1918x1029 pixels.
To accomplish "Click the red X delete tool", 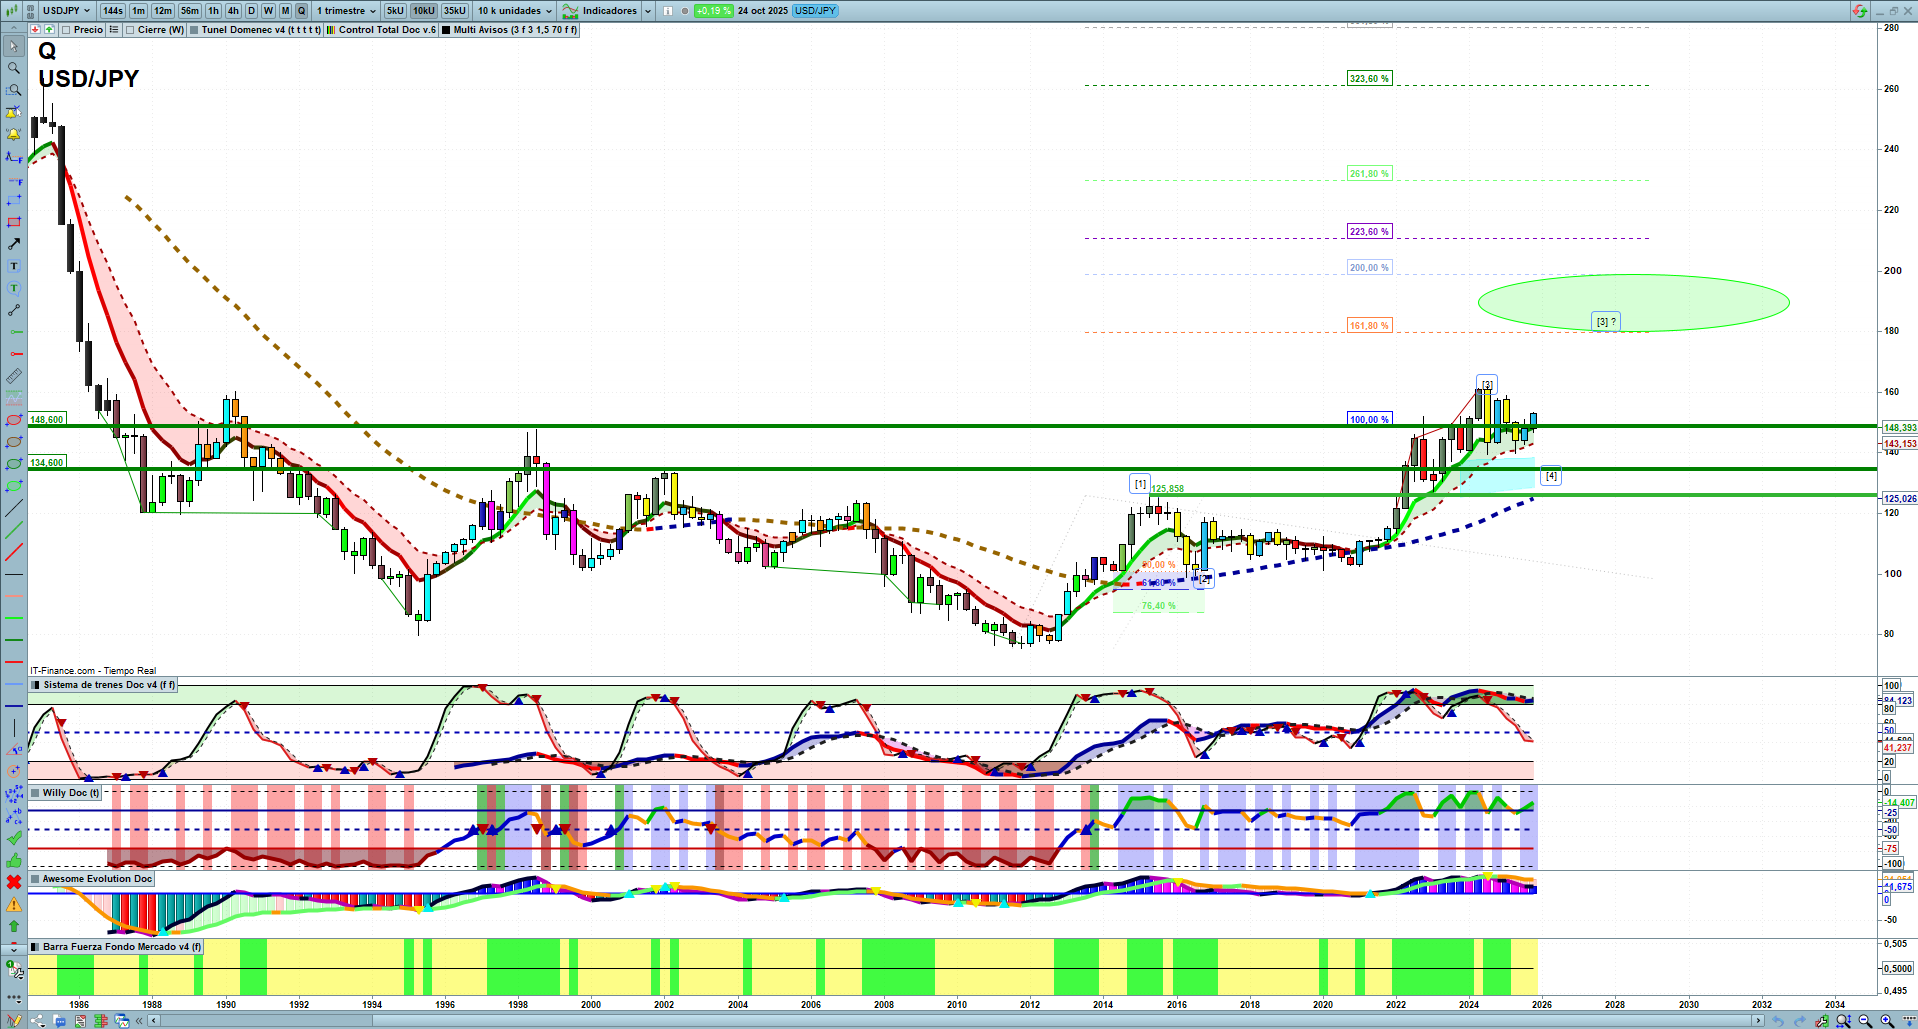I will click(x=14, y=882).
